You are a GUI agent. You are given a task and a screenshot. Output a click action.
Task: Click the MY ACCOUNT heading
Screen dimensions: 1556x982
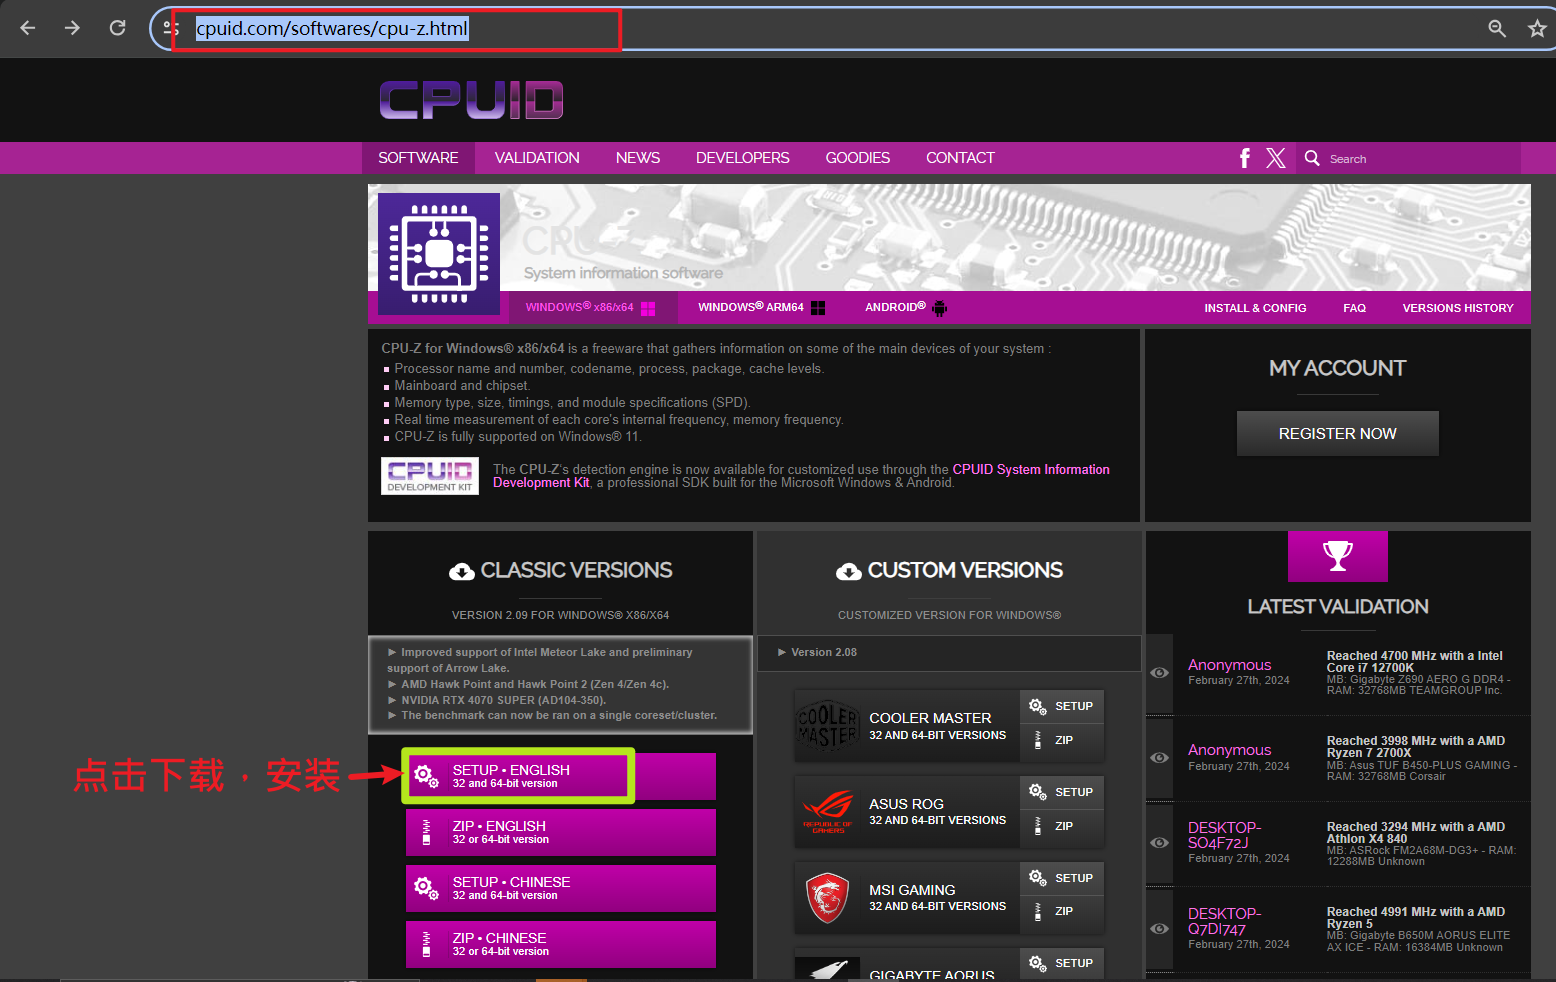pos(1337,368)
